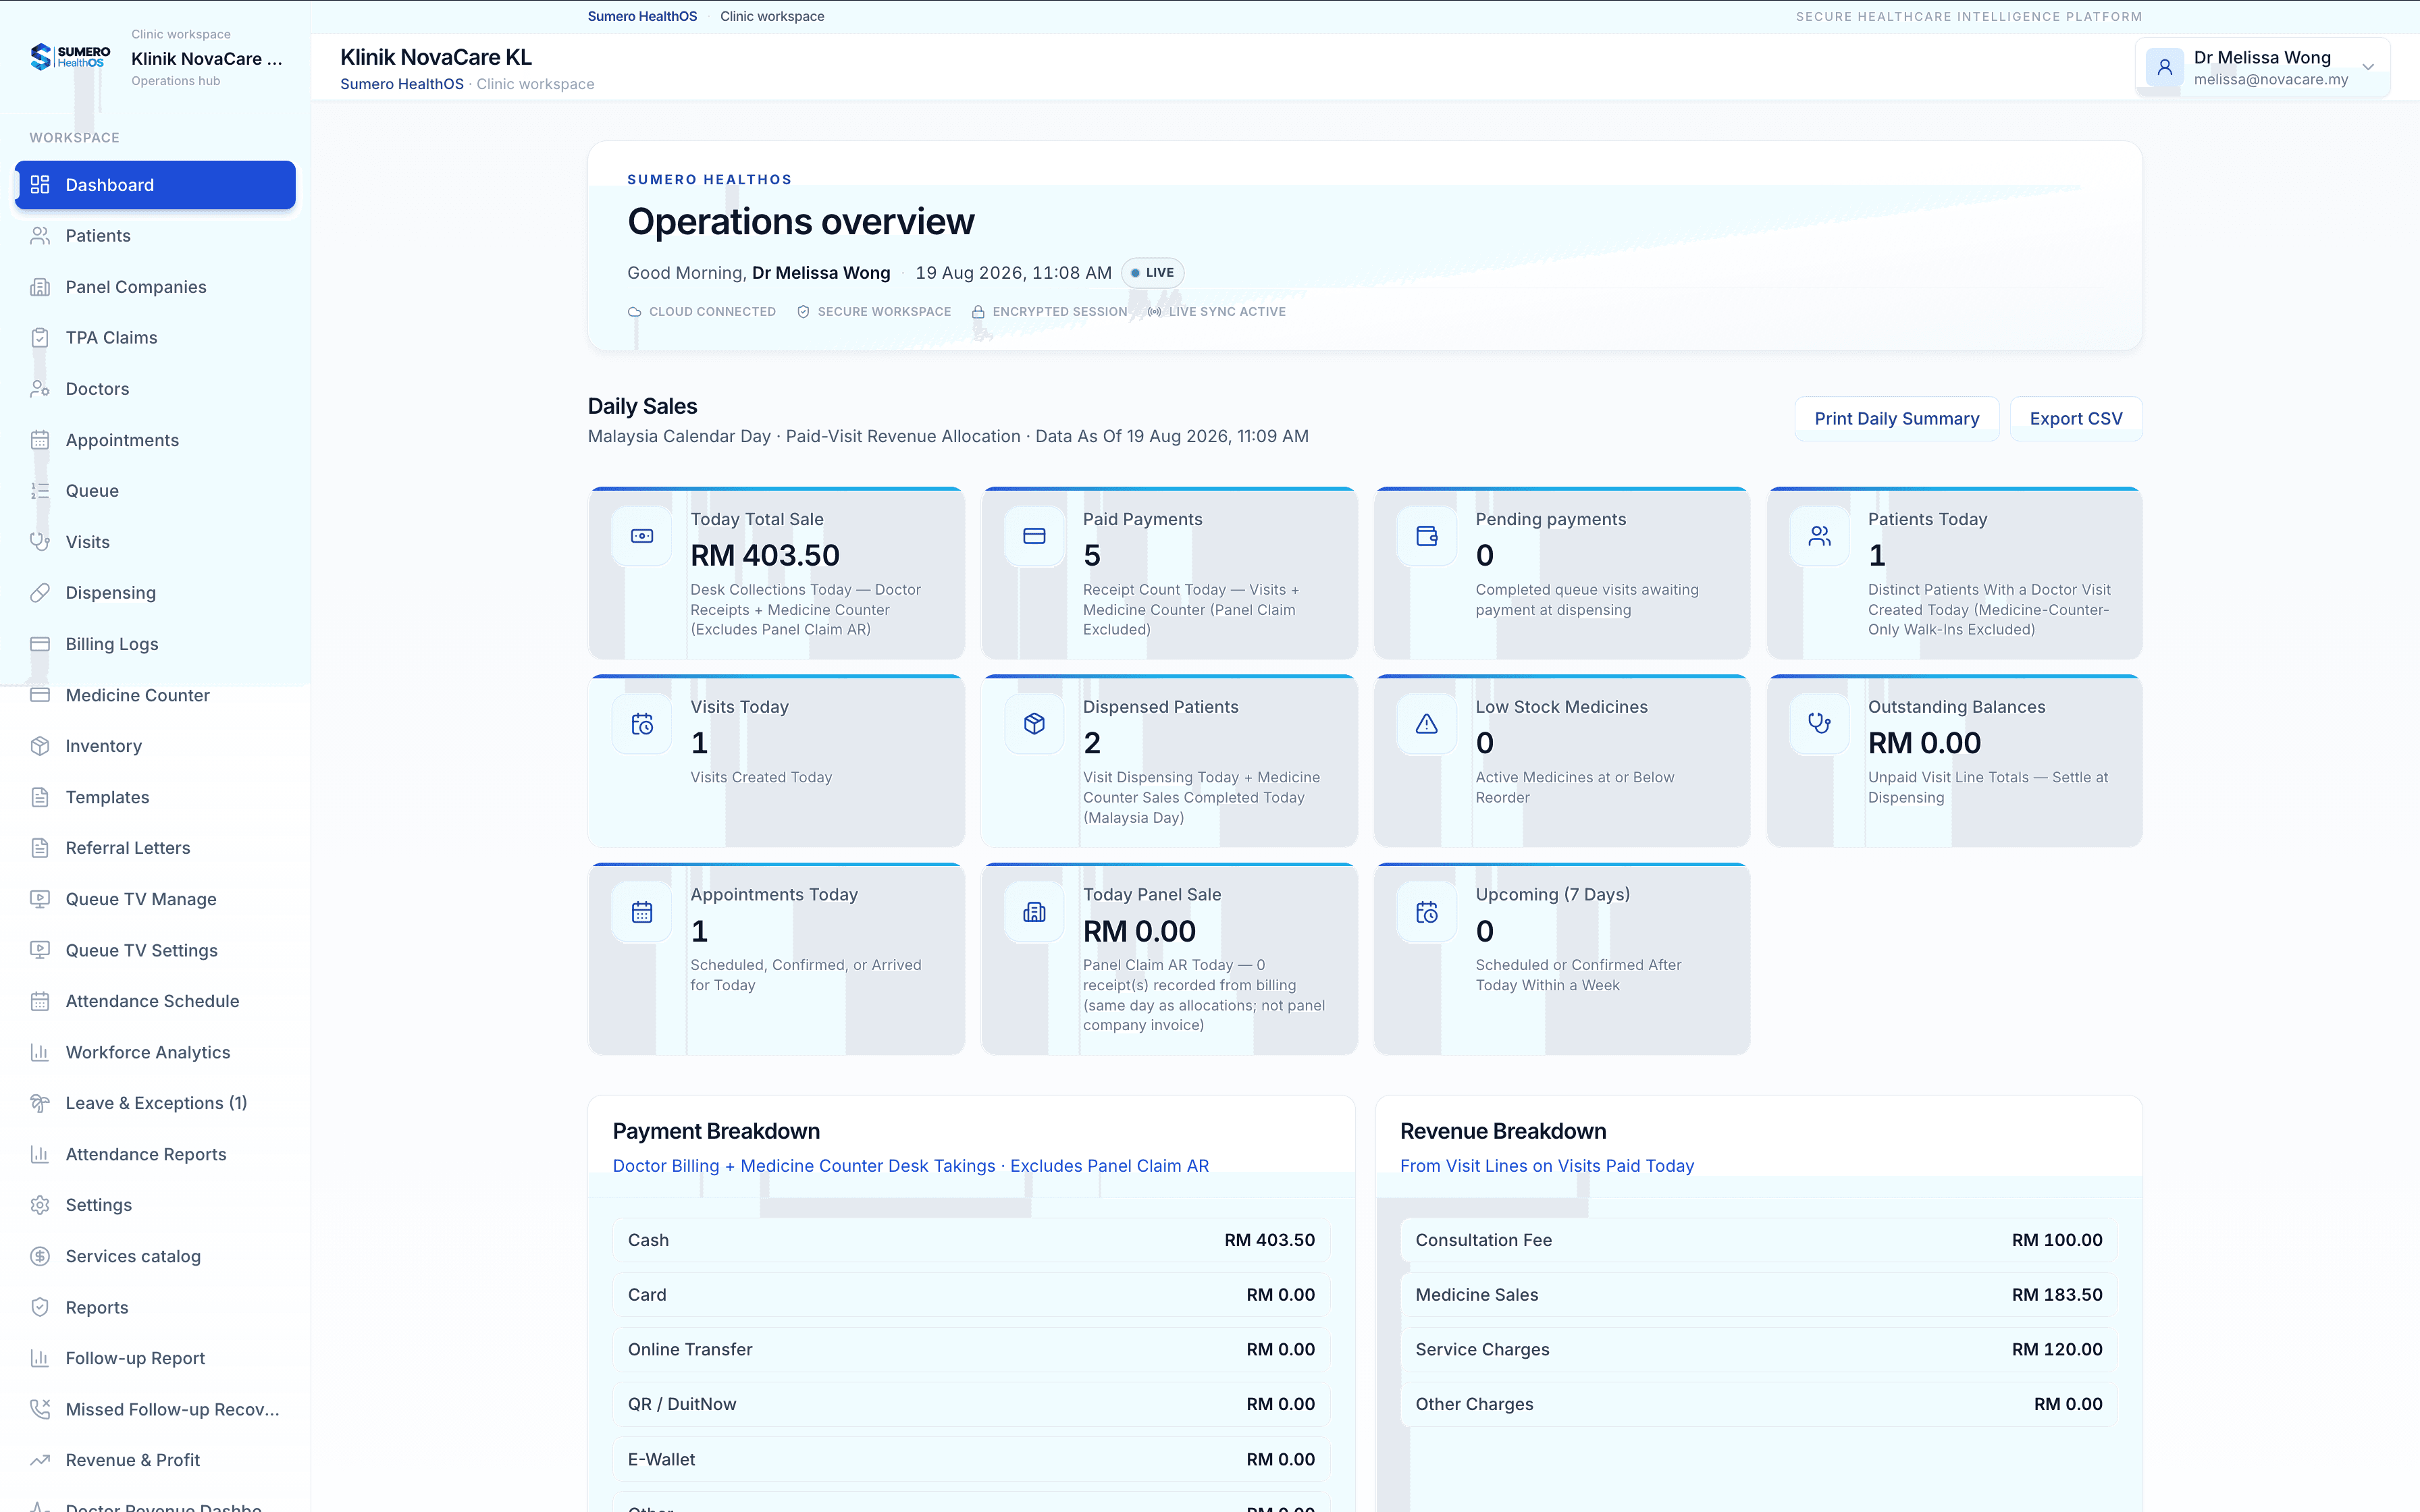Open Attendance Reports from the sidebar
Image resolution: width=2420 pixels, height=1512 pixels.
click(155, 1154)
